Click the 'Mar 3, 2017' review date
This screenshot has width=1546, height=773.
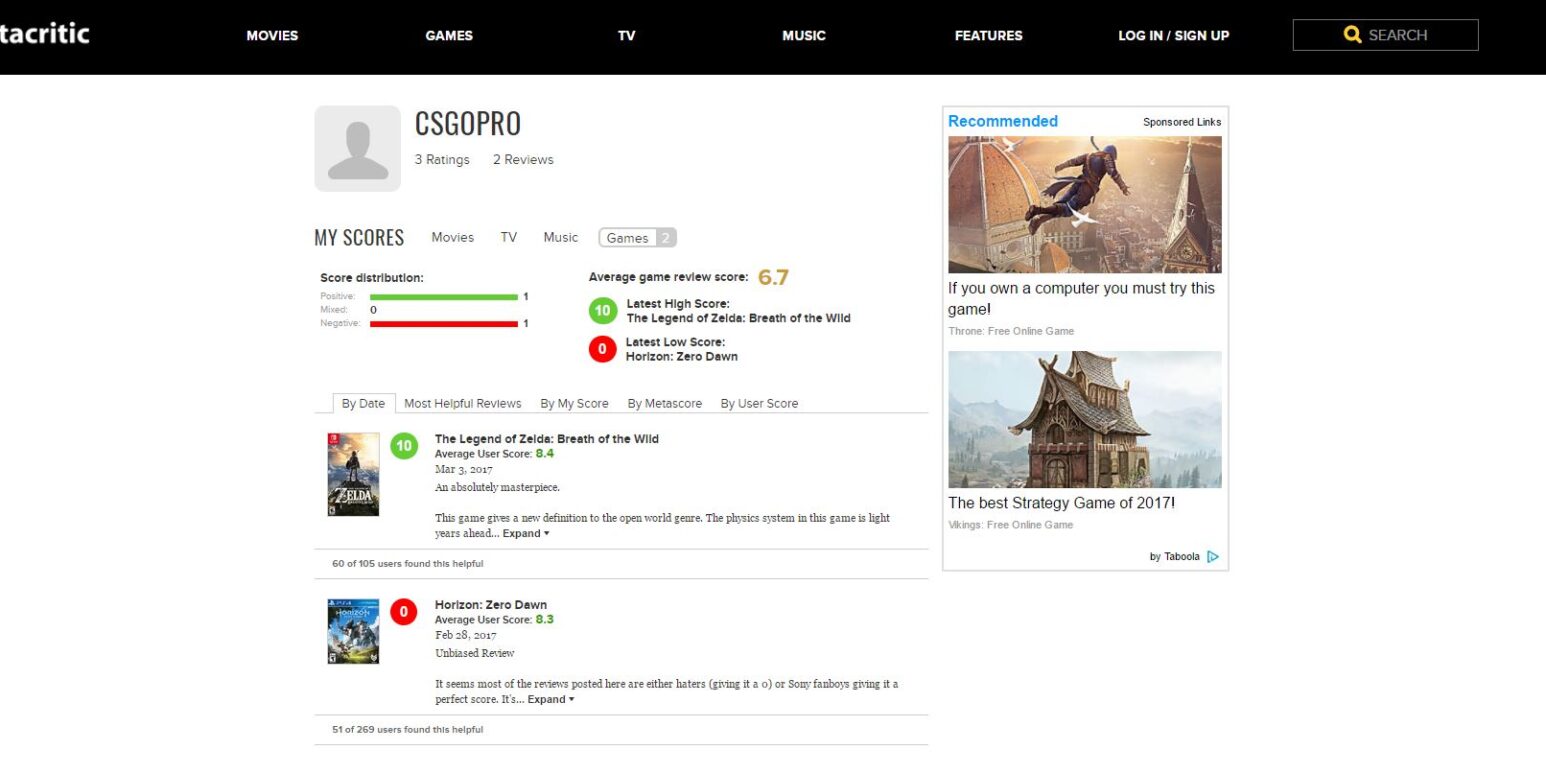pyautogui.click(x=464, y=470)
